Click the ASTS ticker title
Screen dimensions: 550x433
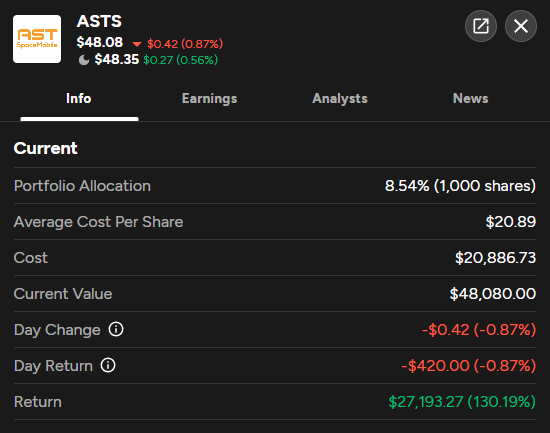tap(99, 21)
